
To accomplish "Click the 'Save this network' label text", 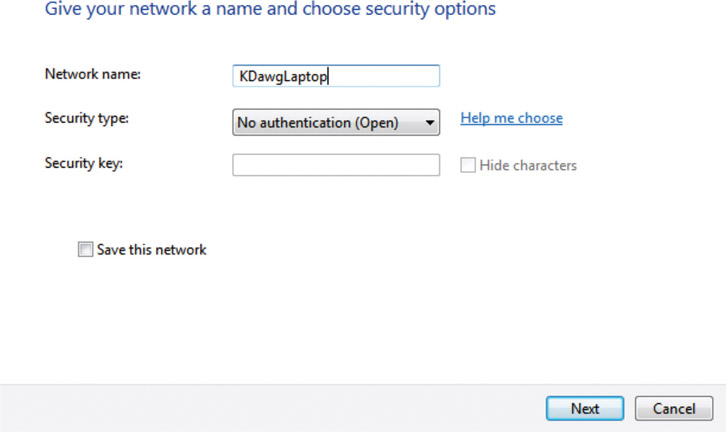I will [151, 250].
